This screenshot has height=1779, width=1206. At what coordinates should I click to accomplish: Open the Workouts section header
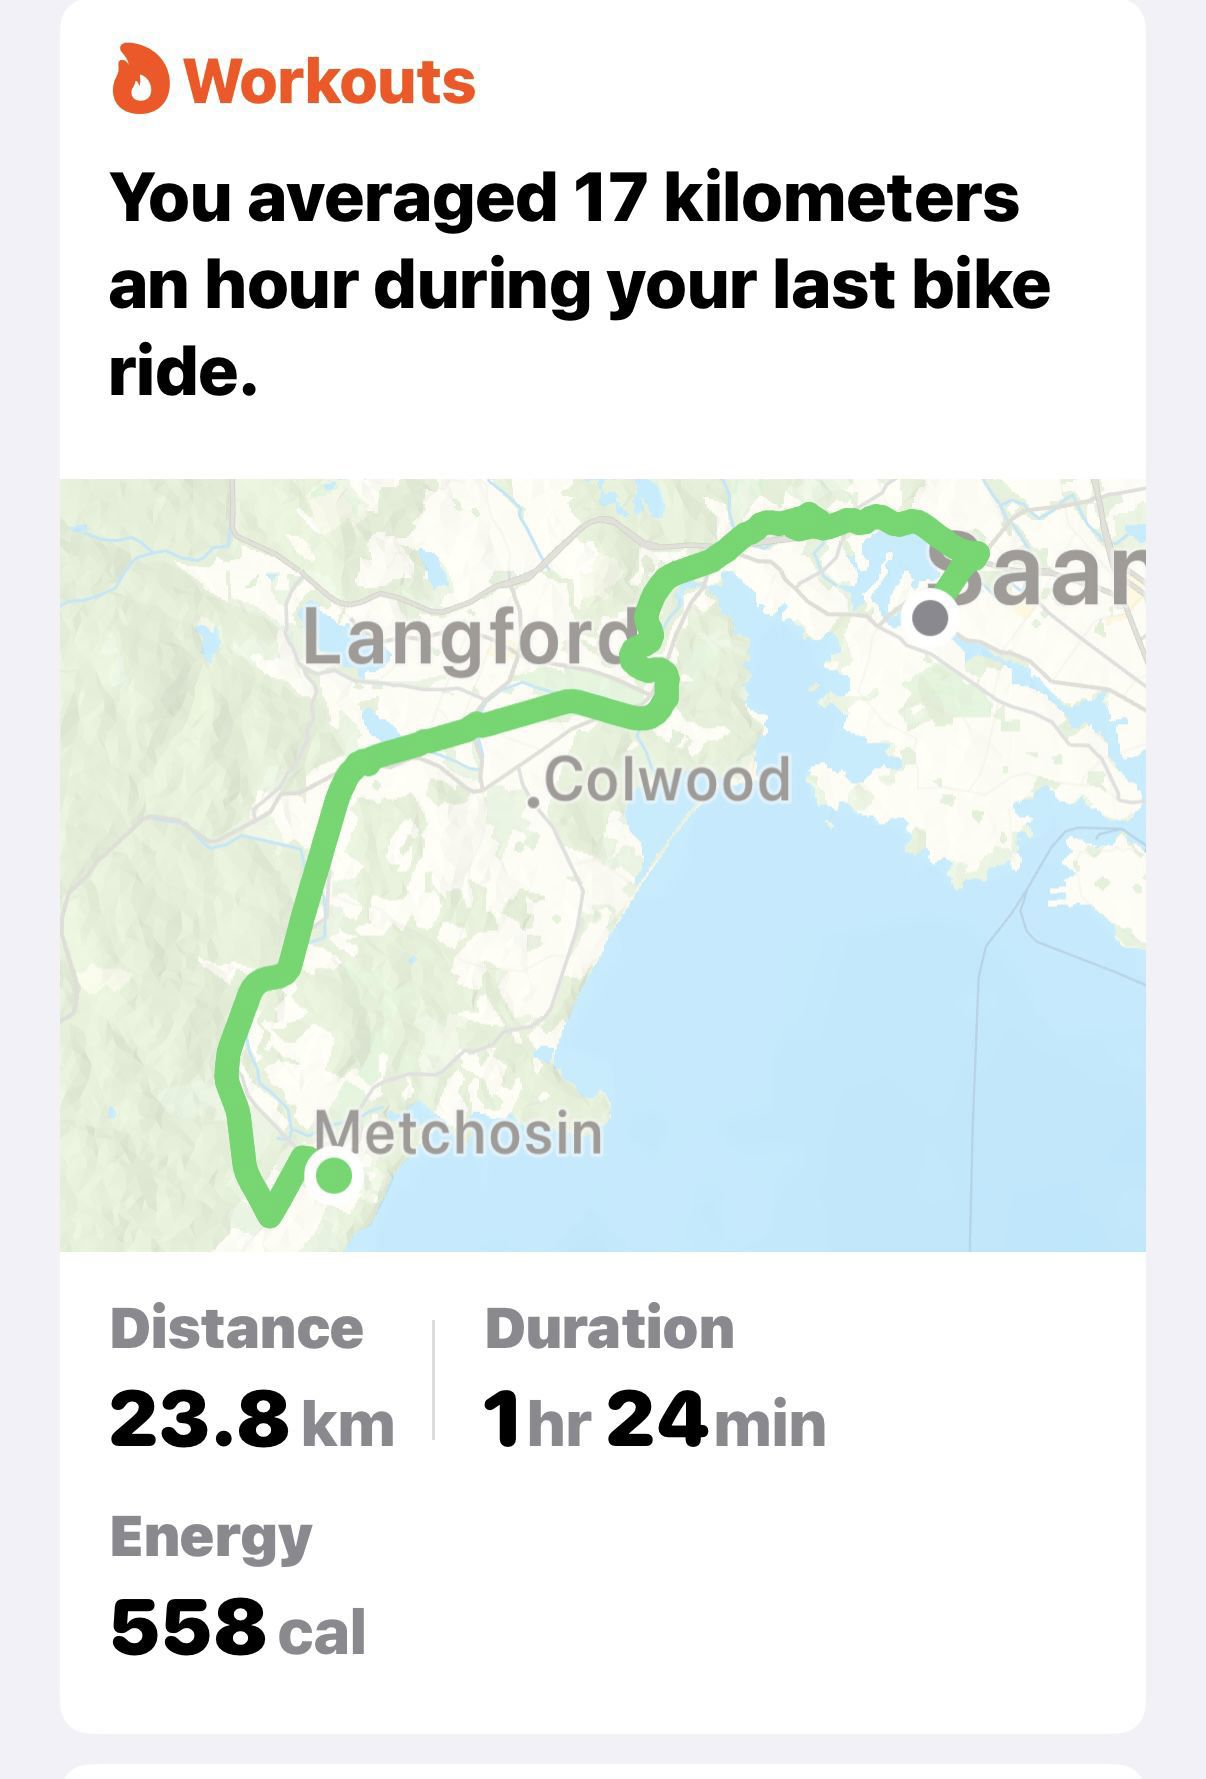pyautogui.click(x=293, y=80)
